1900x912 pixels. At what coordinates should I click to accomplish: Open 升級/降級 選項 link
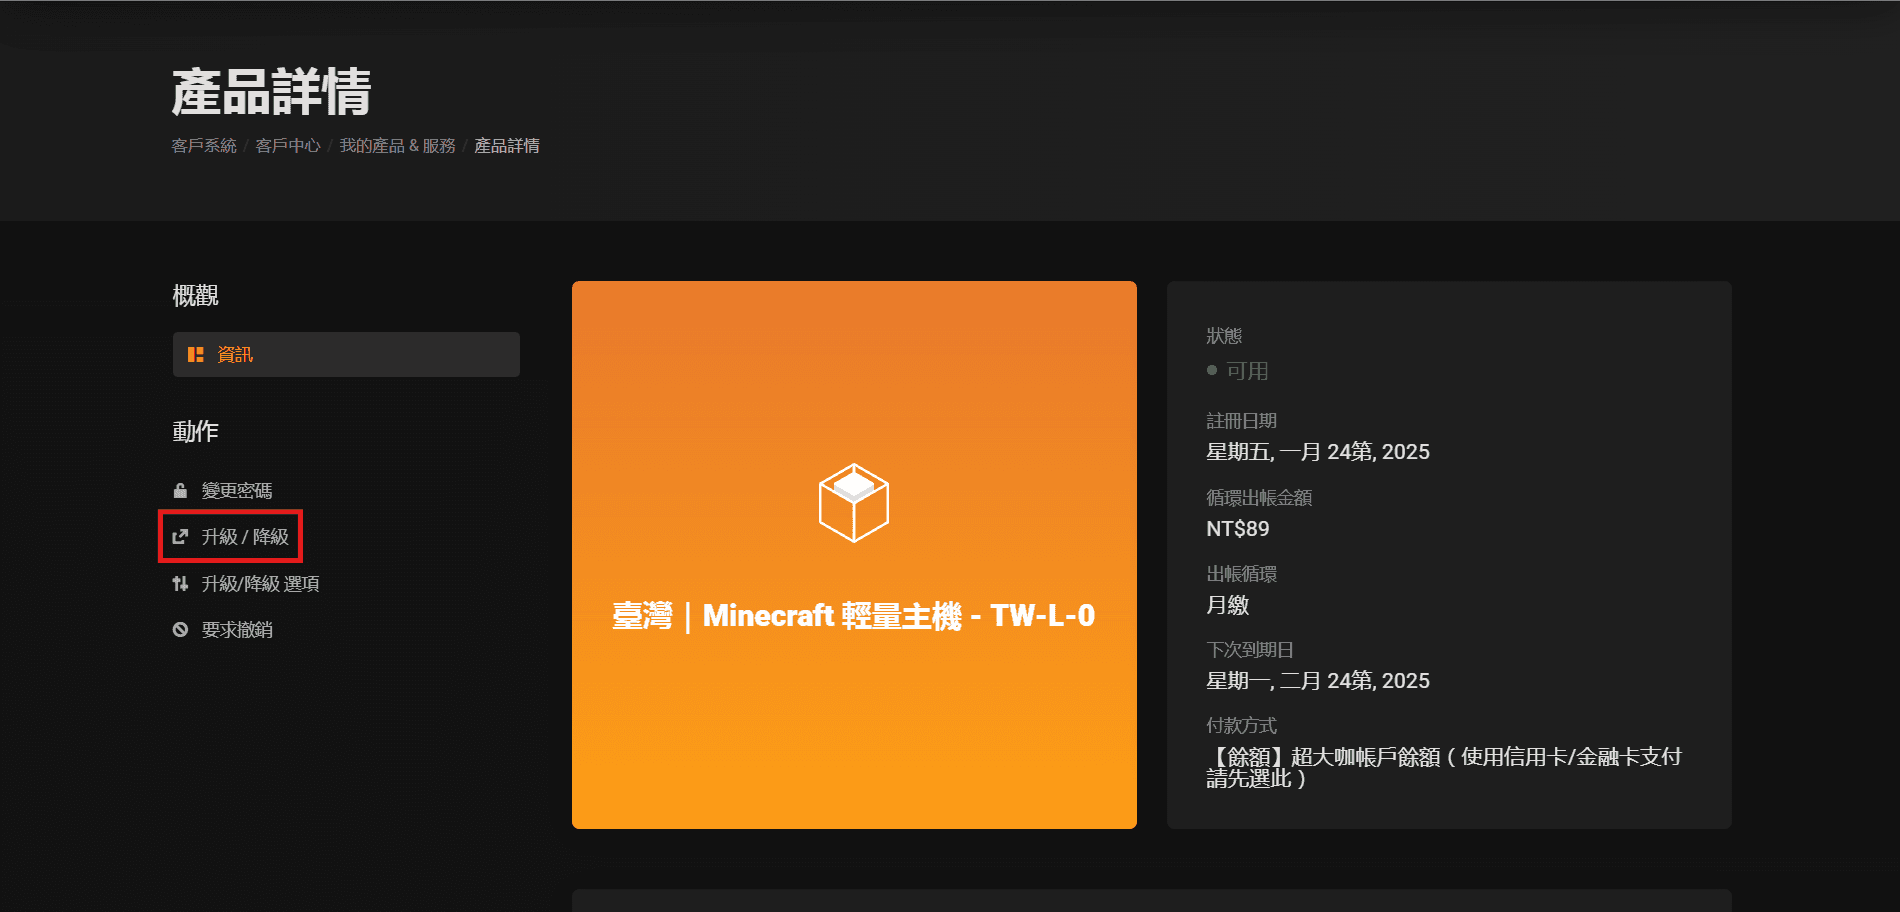pyautogui.click(x=261, y=584)
